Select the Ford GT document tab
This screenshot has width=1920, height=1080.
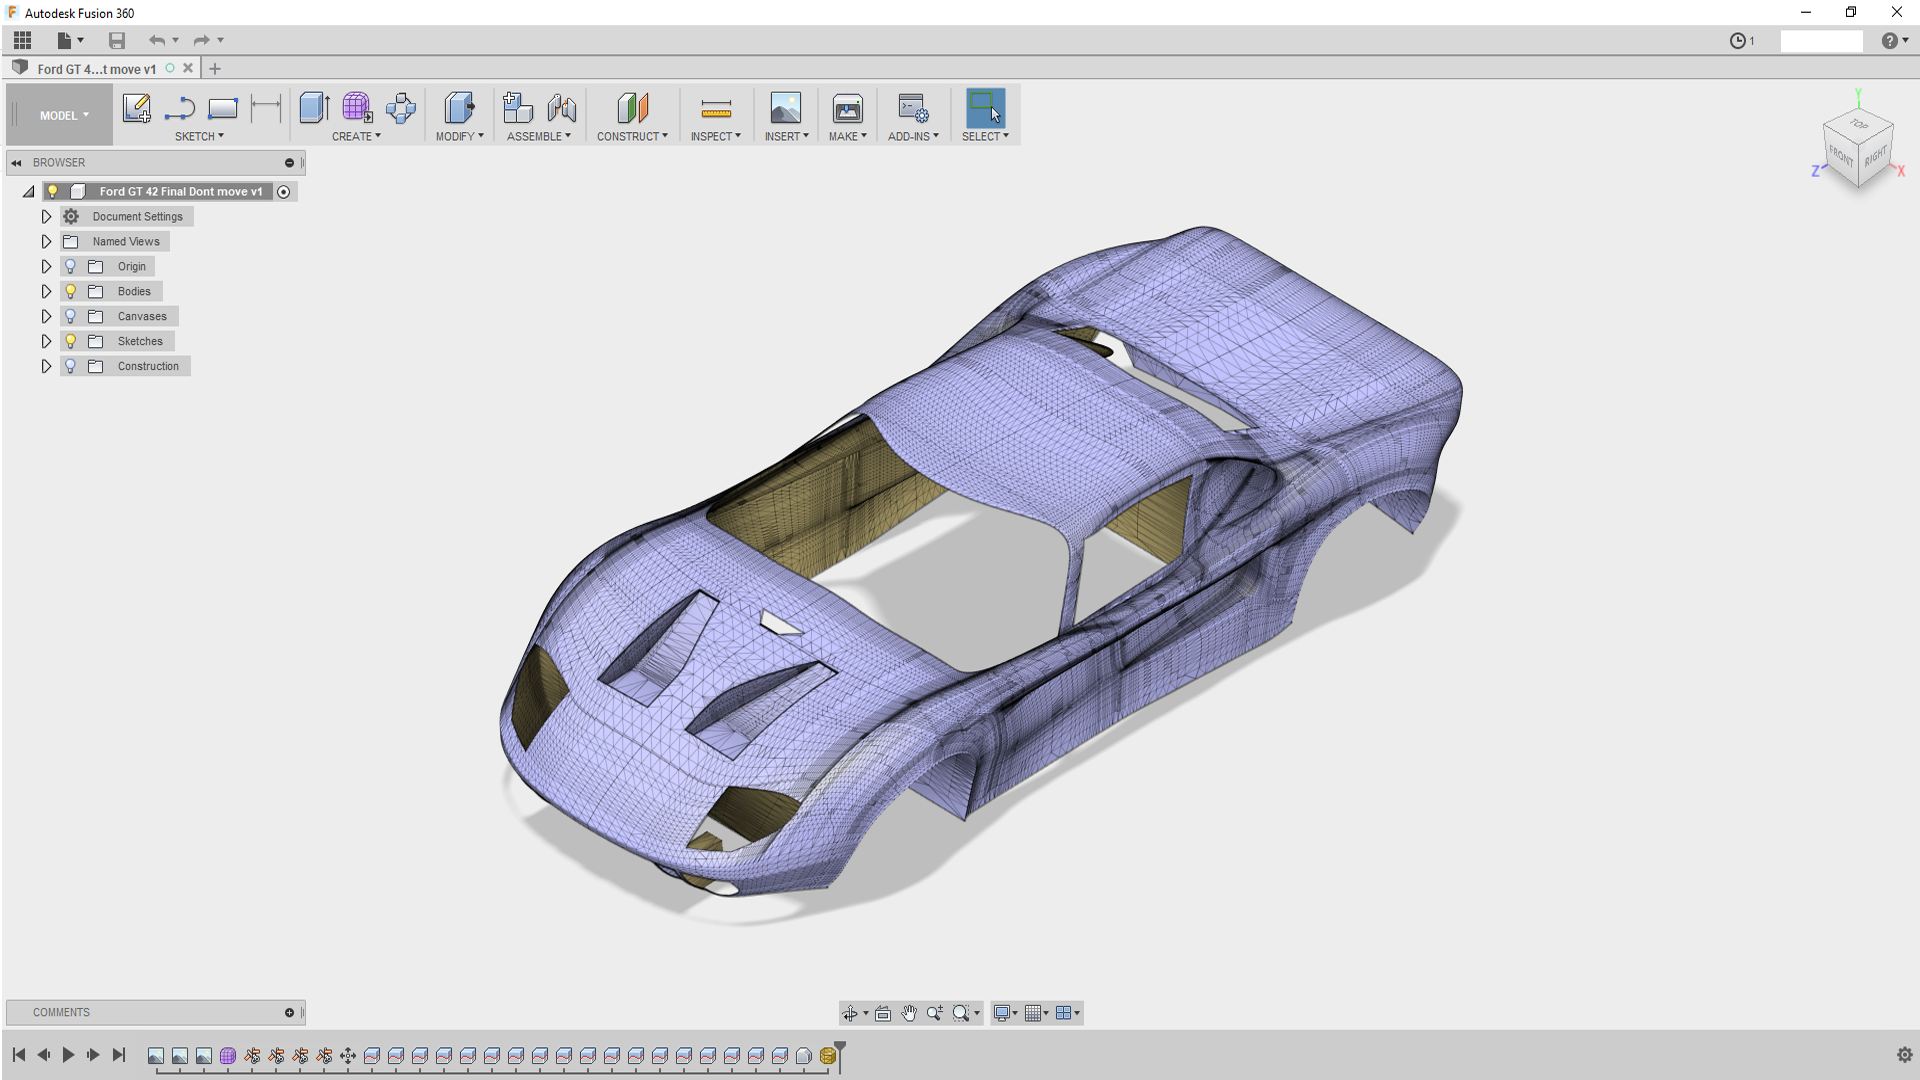(97, 68)
